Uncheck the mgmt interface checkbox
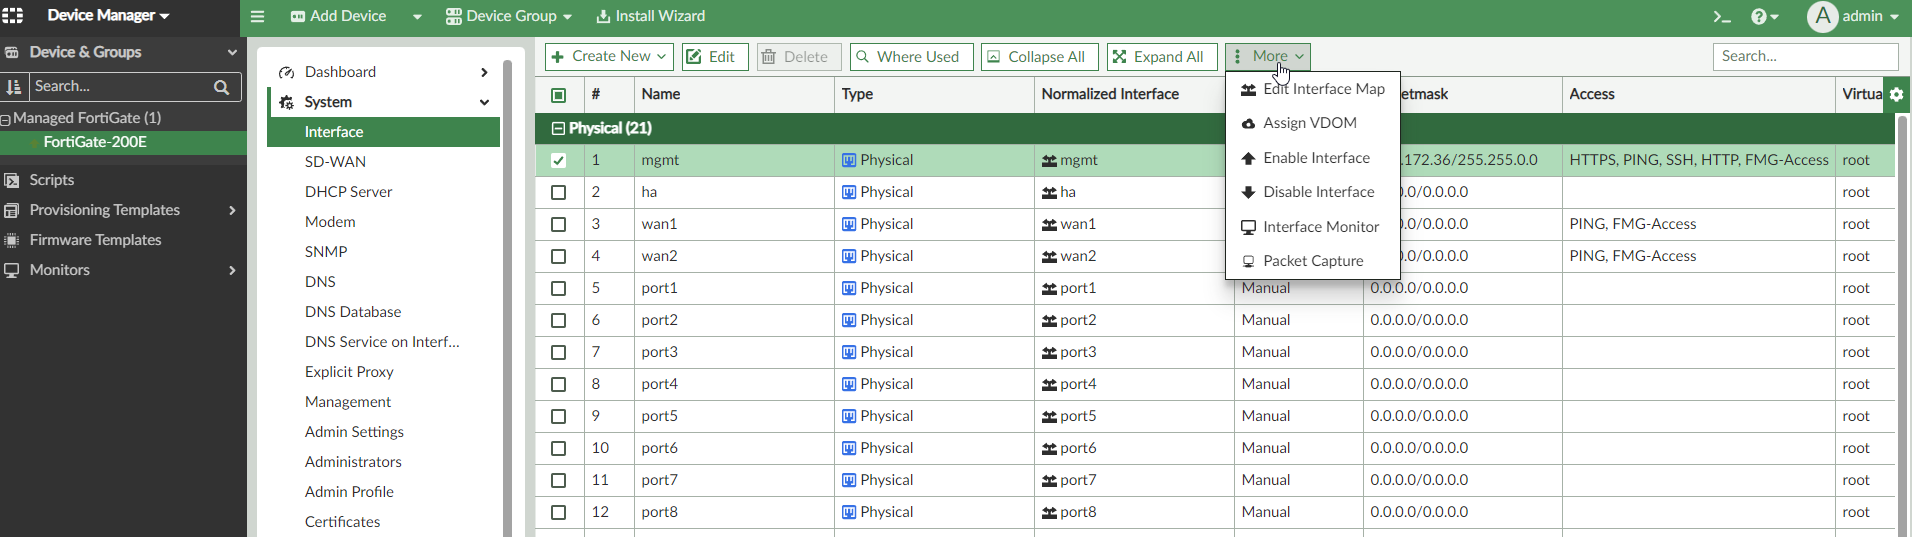 coord(558,160)
